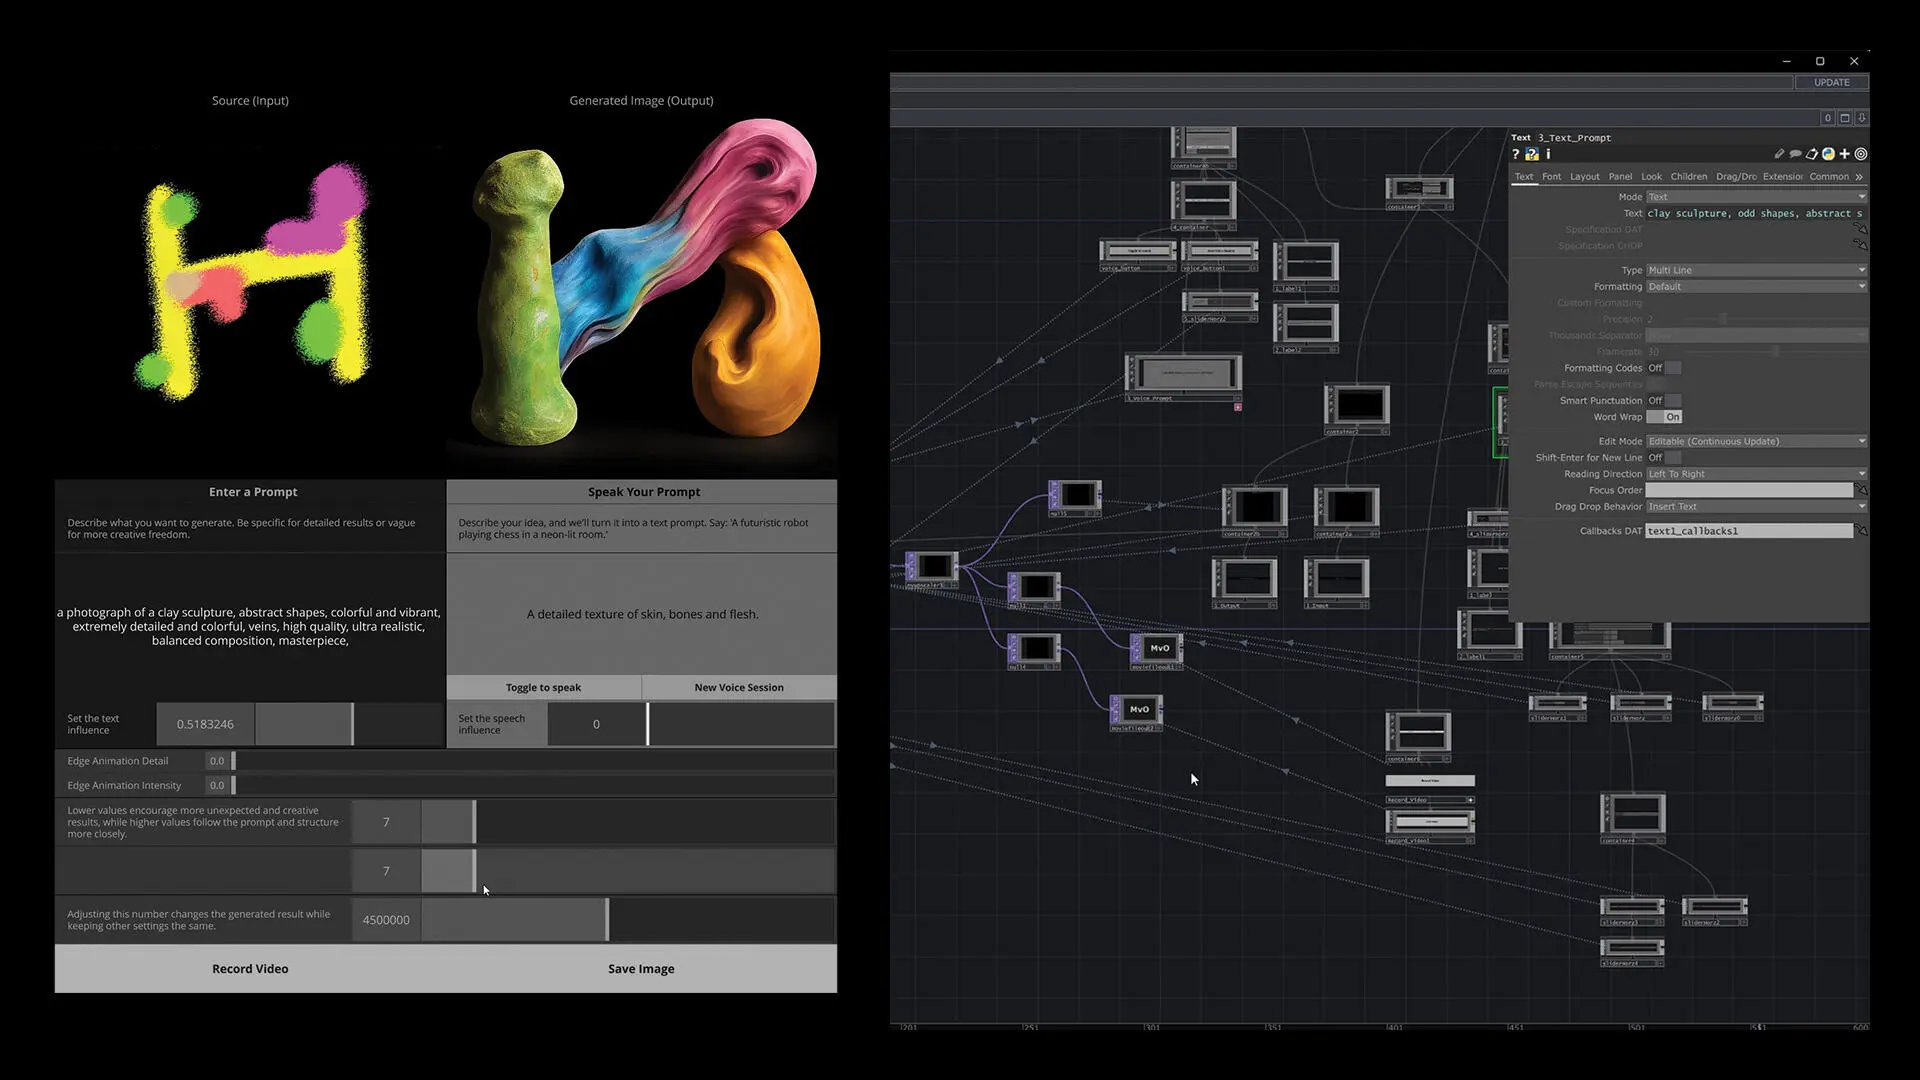Image resolution: width=1920 pixels, height=1080 pixels.
Task: Expand the Reading Direction dropdown
Action: tap(1755, 474)
